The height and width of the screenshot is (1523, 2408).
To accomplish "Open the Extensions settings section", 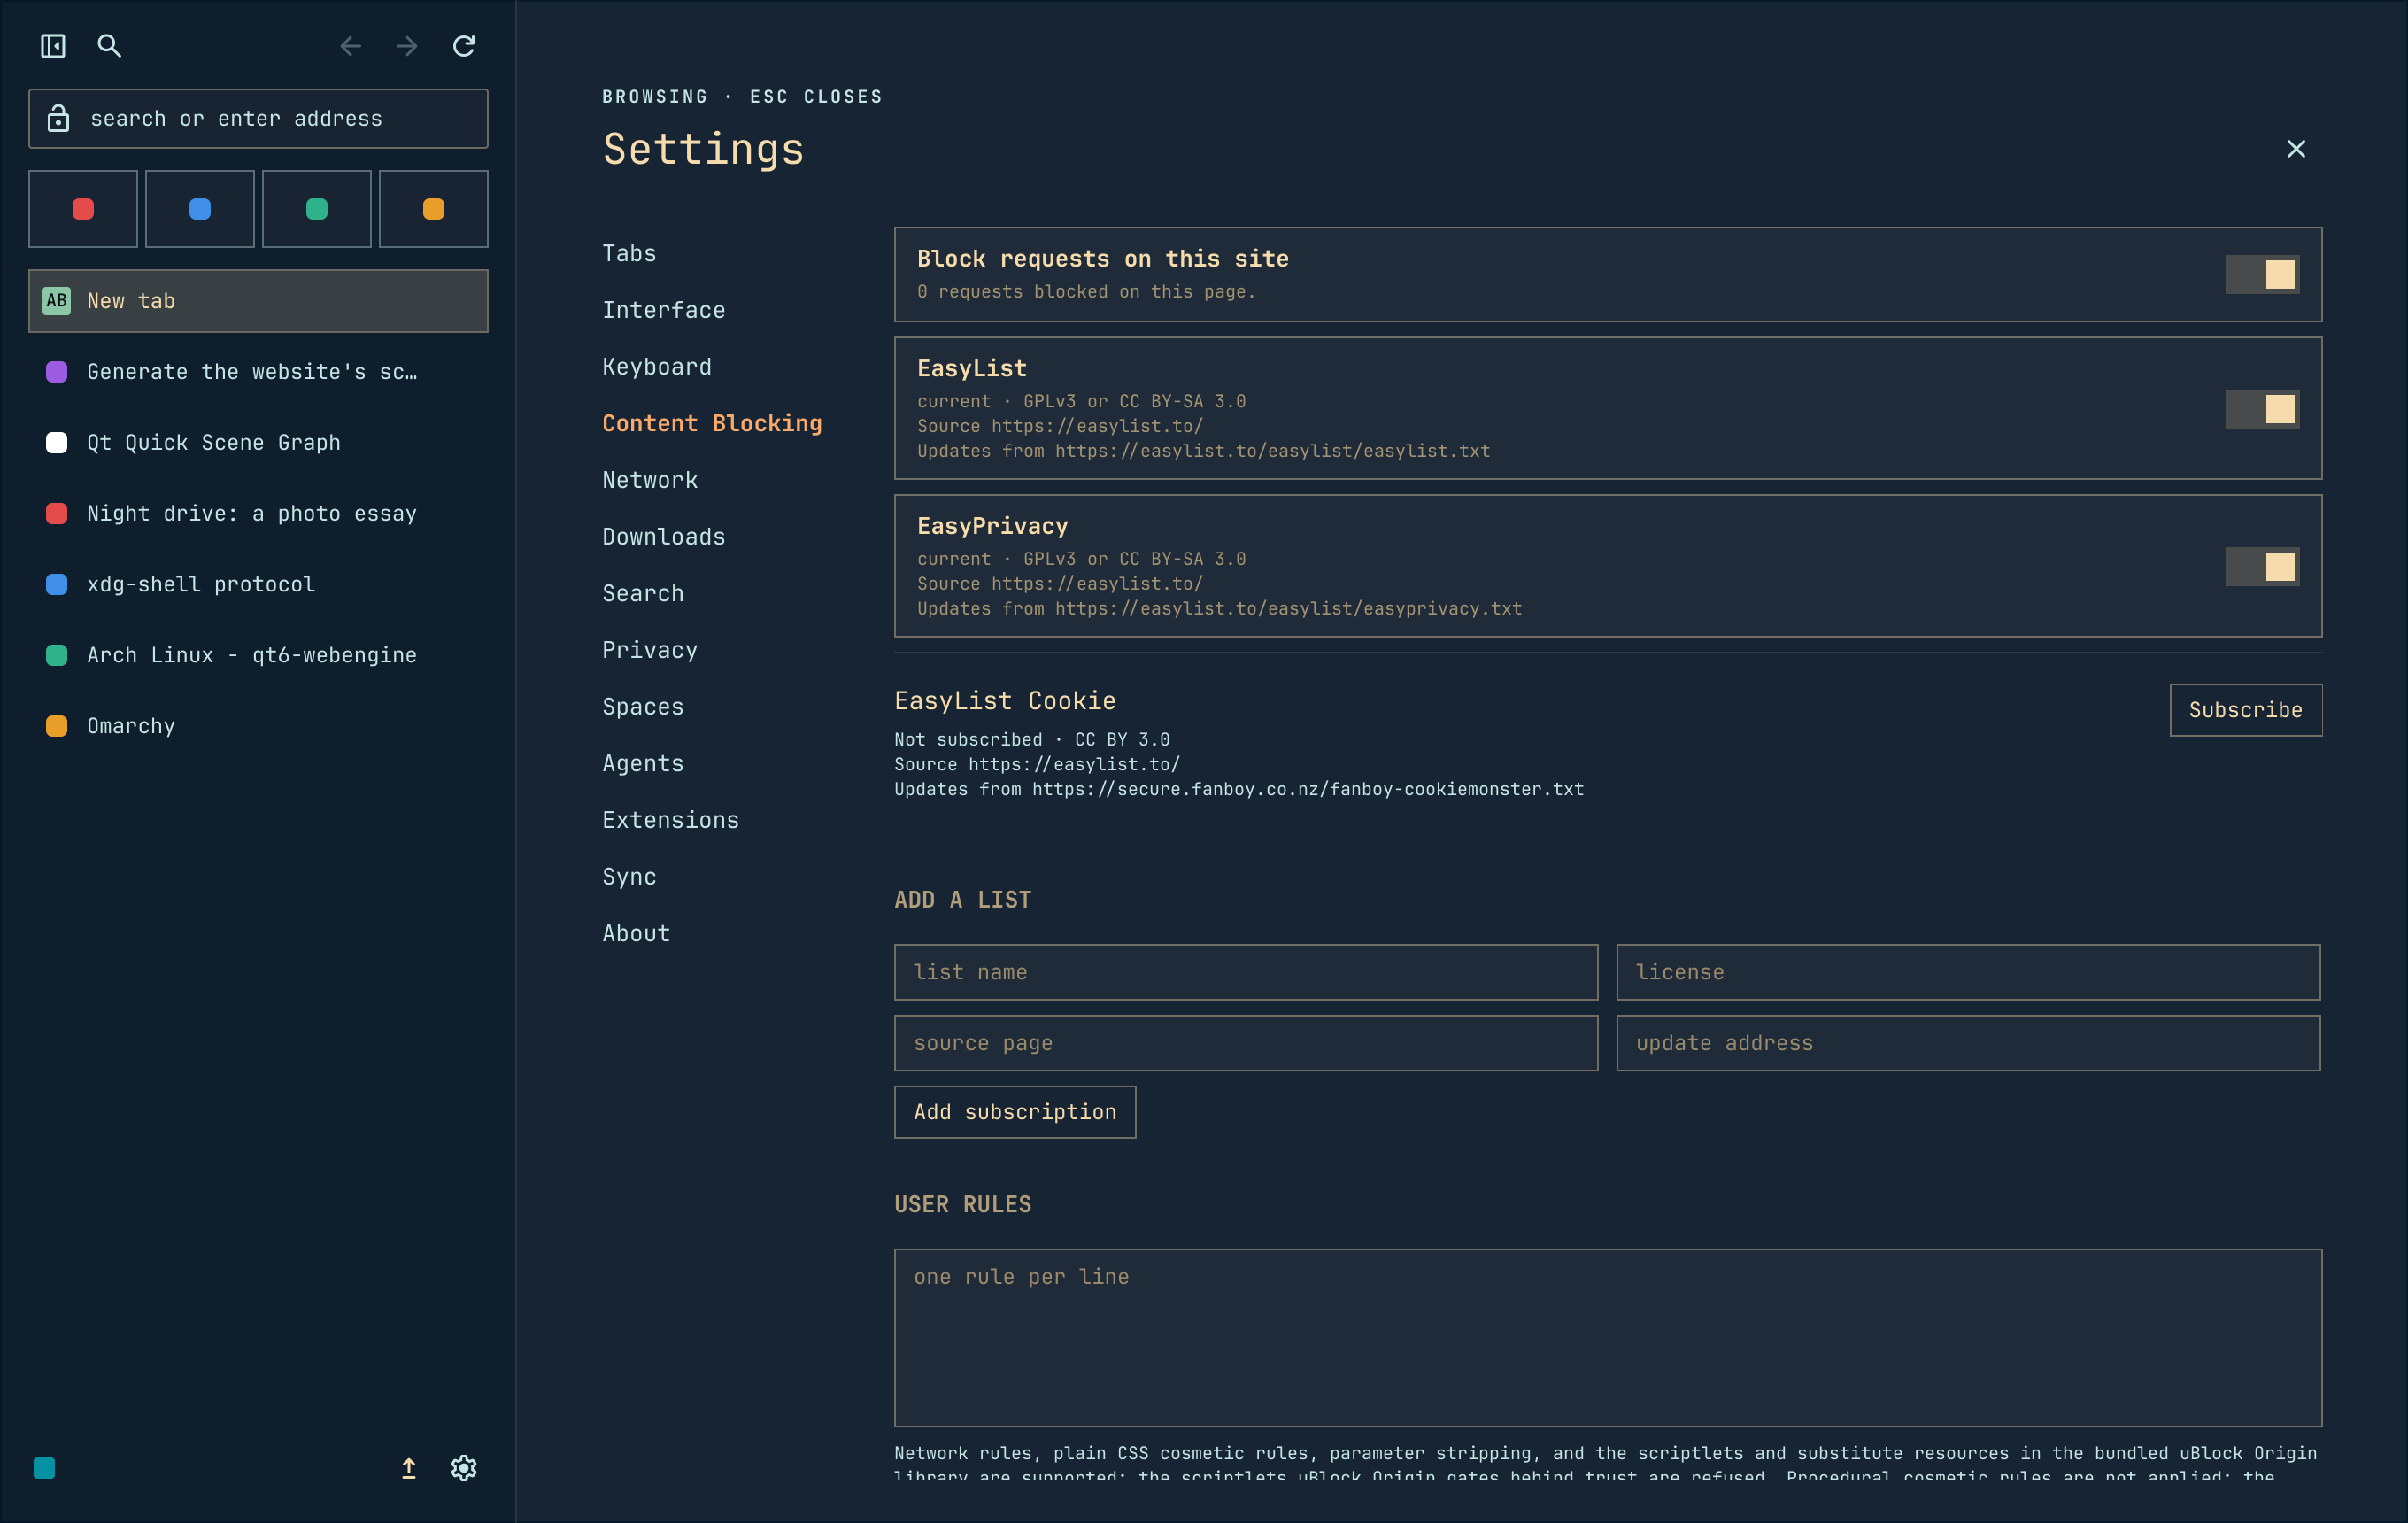I will tap(671, 820).
